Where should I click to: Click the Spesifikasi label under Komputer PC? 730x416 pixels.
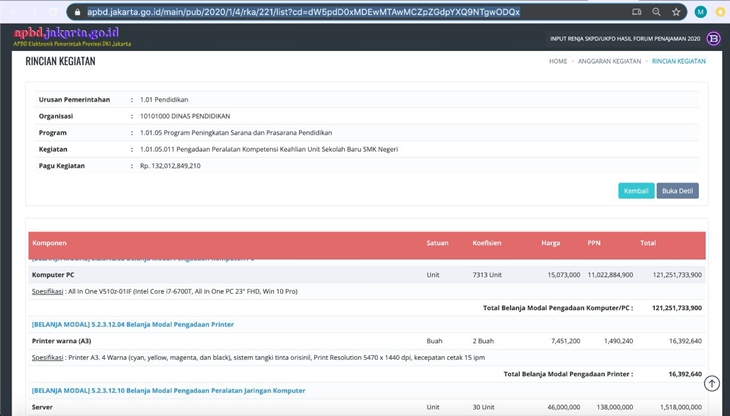point(47,291)
